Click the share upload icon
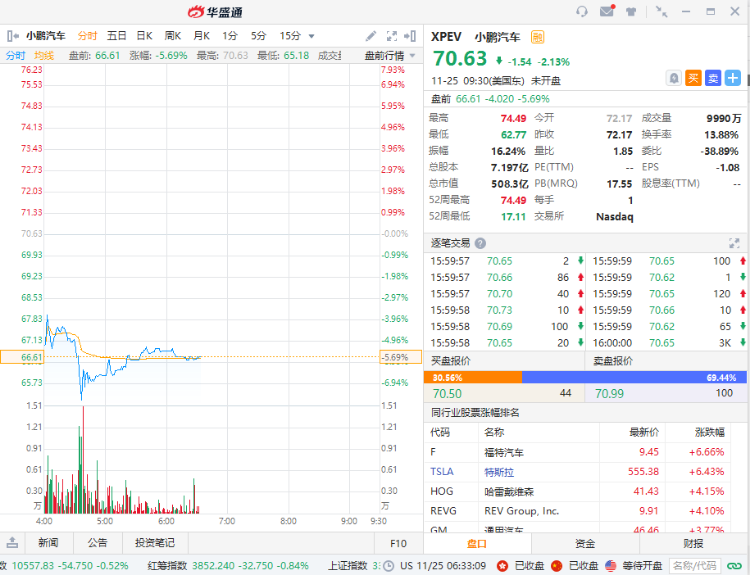 [x=12, y=542]
